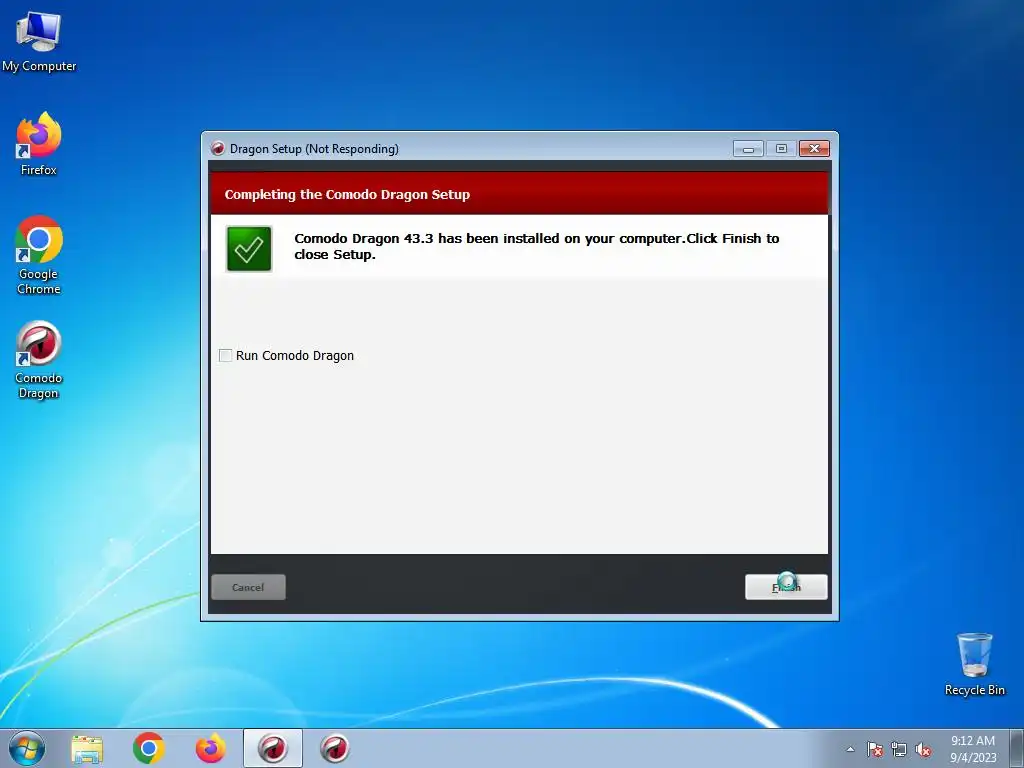
Task: Launch Firefox from the taskbar
Action: coord(211,748)
